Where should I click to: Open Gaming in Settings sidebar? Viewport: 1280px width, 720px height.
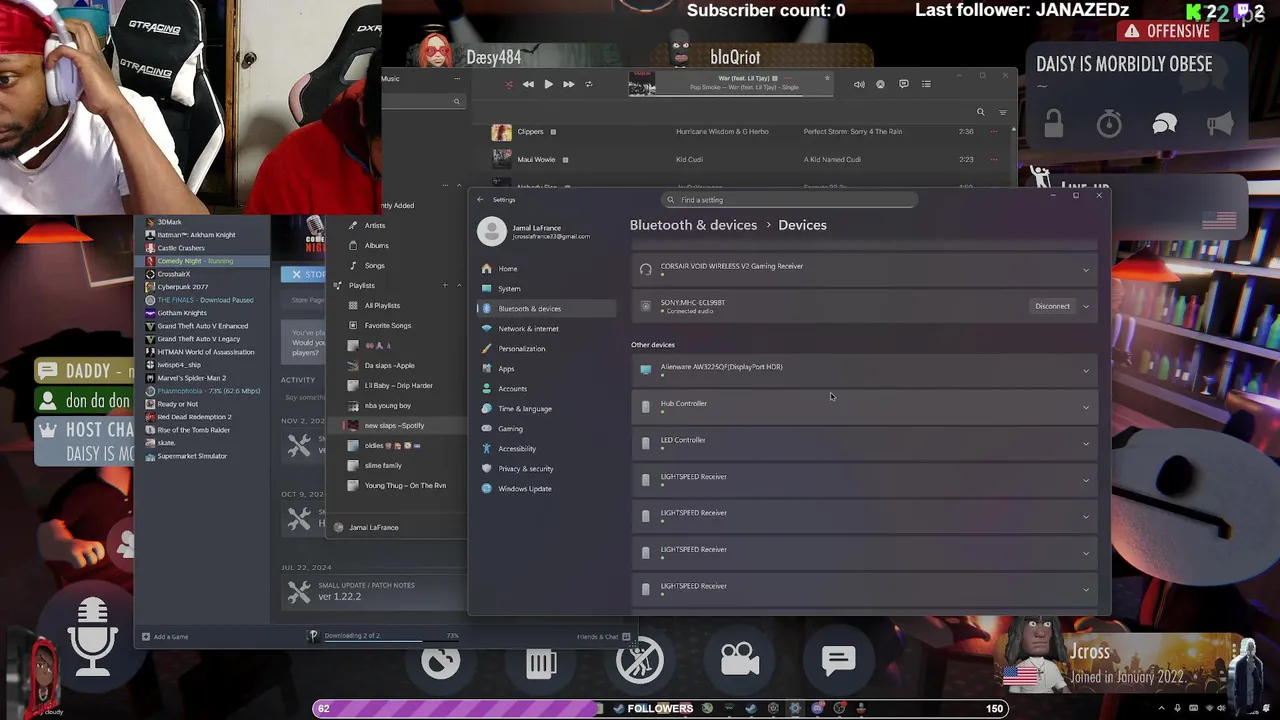(548, 428)
